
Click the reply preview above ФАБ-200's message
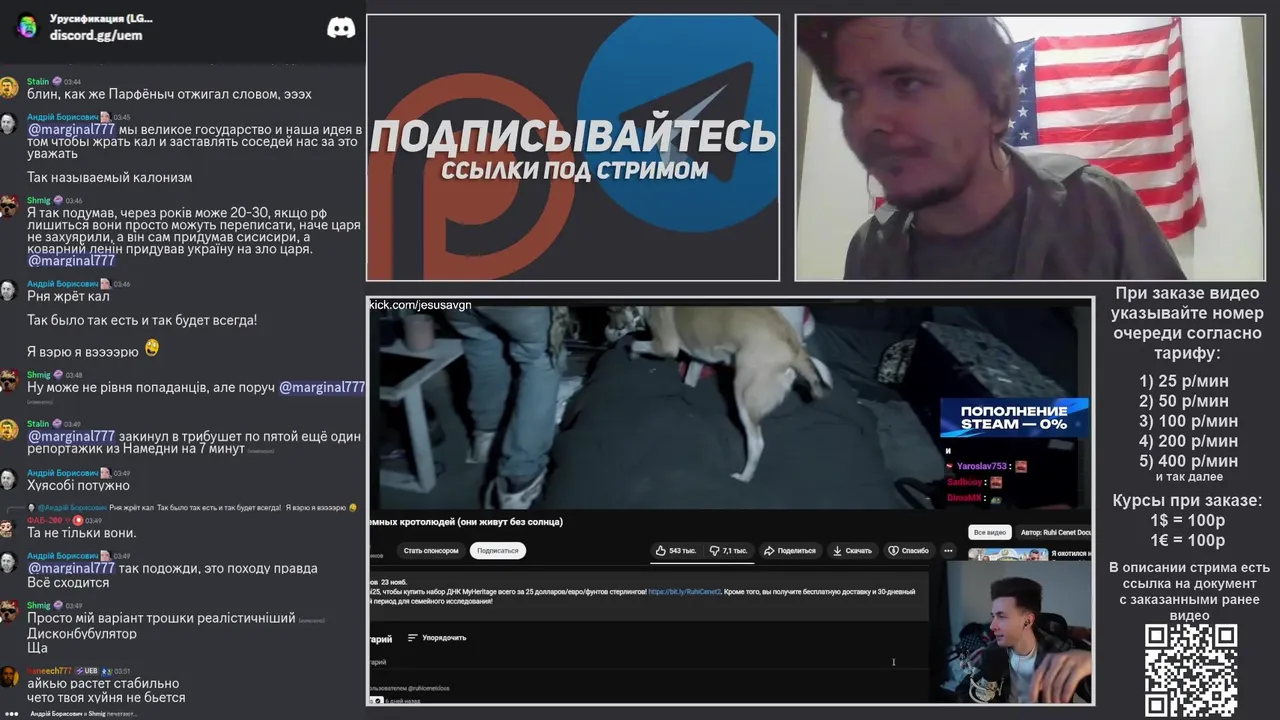(x=192, y=508)
